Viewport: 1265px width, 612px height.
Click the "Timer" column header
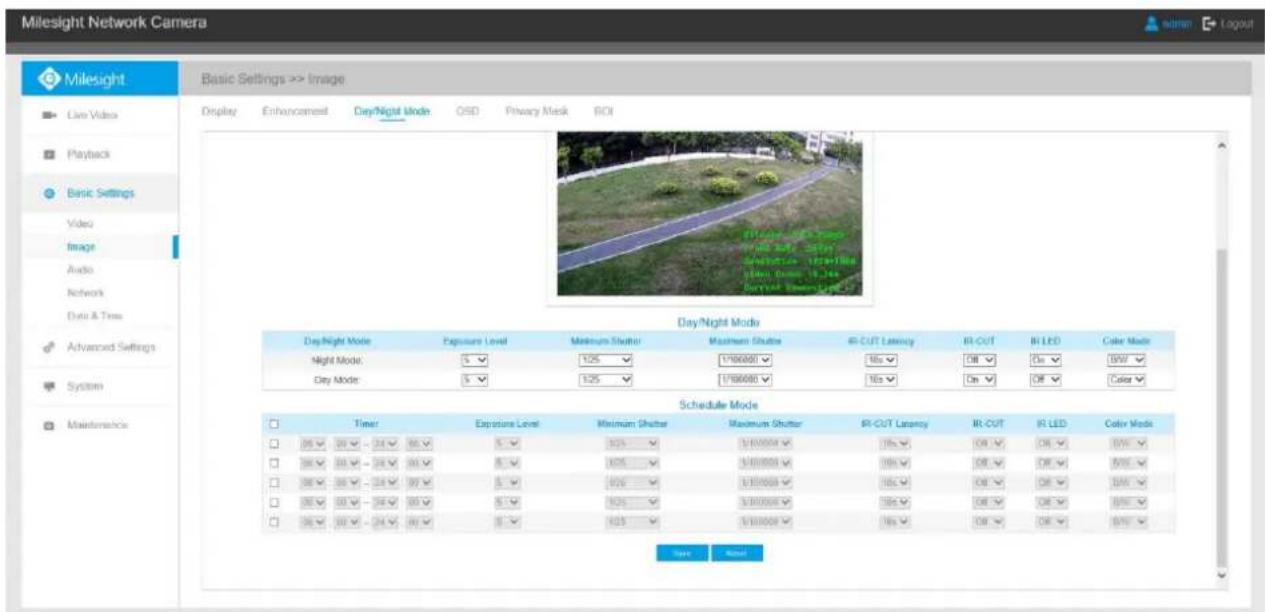pos(365,425)
